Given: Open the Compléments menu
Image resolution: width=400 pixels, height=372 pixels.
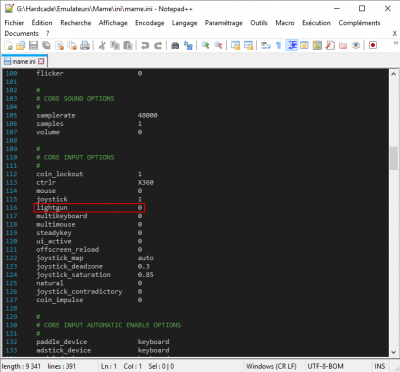Looking at the screenshot, I should pos(359,23).
